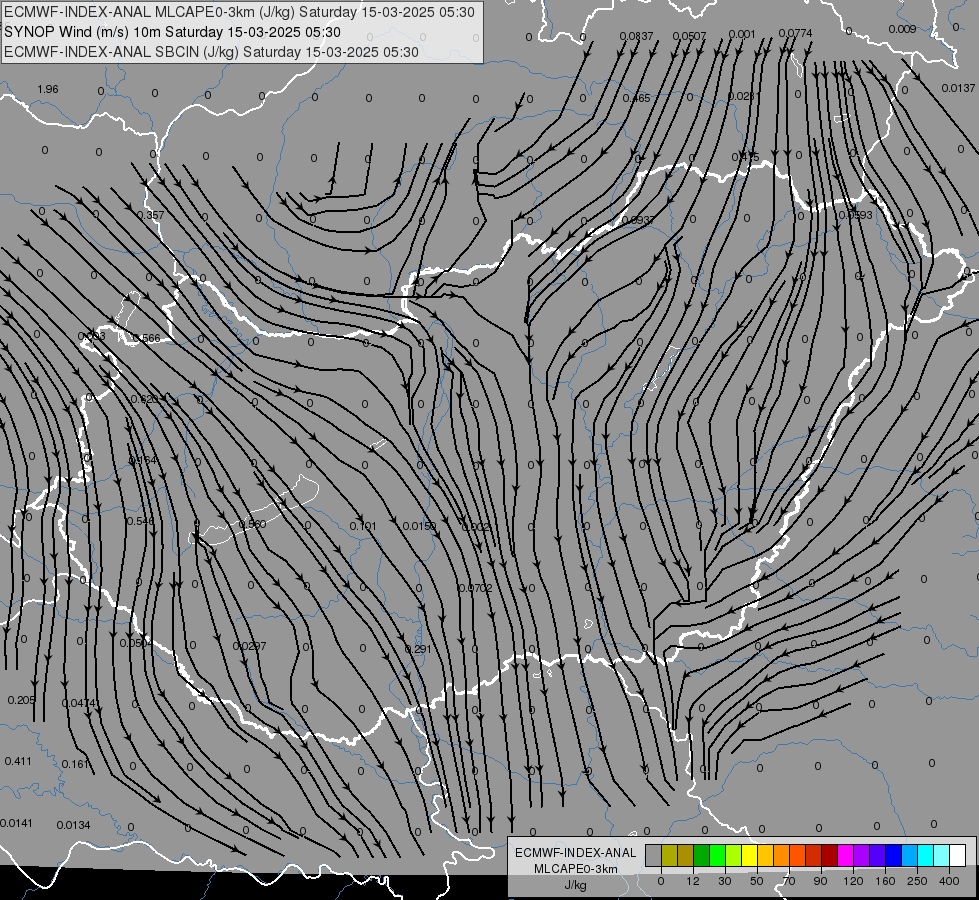This screenshot has height=900, width=979.
Task: Click the bright cyan legend swatch
Action: coord(926,855)
